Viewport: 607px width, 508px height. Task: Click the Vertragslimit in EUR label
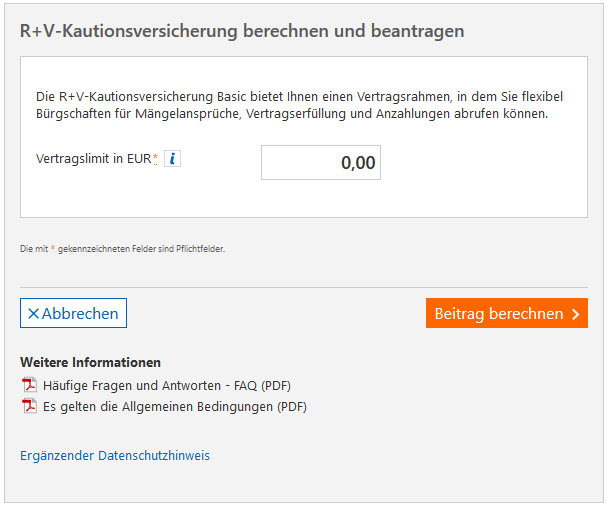[93, 159]
